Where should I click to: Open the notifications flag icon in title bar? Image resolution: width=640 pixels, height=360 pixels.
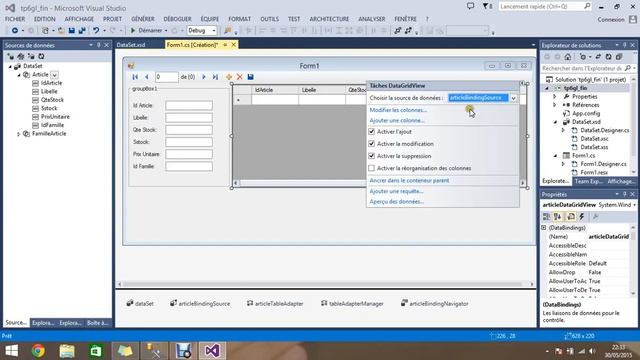click(487, 6)
